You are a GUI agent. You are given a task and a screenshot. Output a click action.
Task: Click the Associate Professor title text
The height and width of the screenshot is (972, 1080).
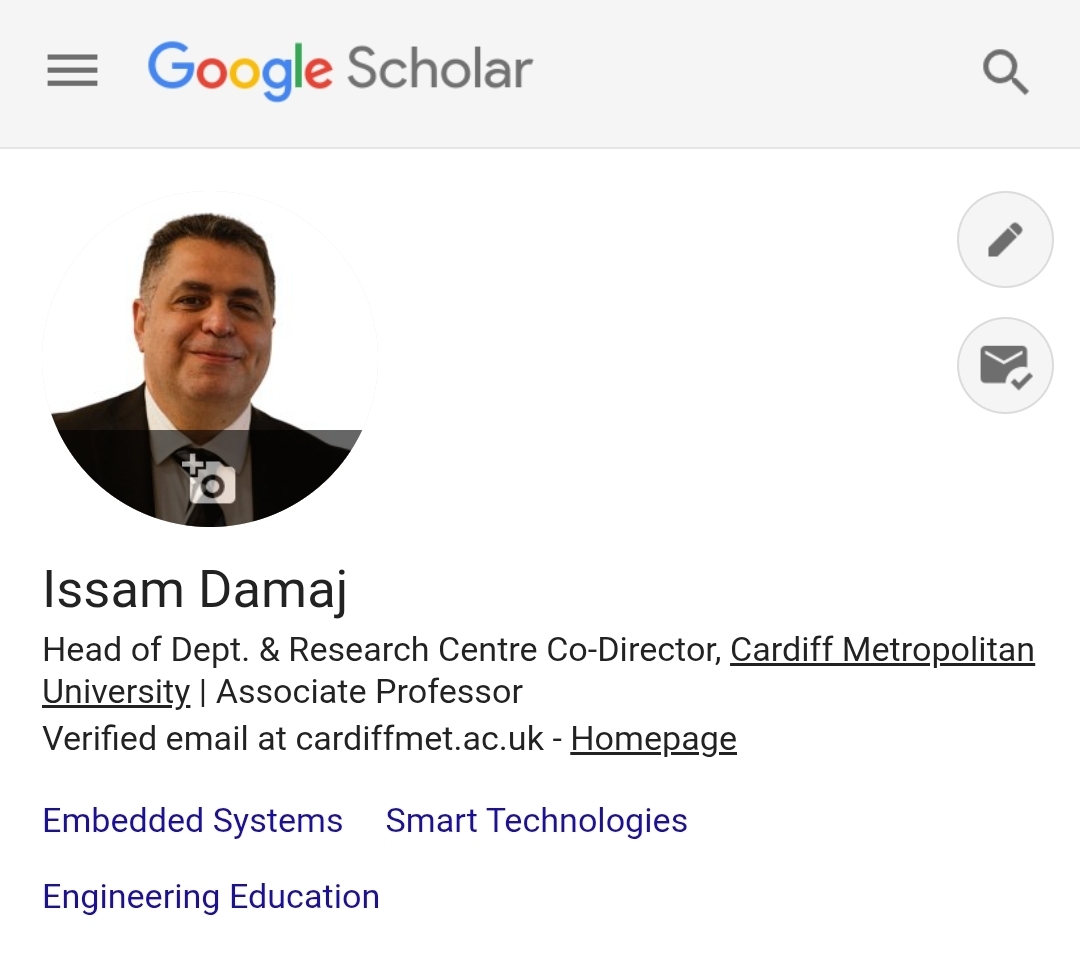(370, 691)
